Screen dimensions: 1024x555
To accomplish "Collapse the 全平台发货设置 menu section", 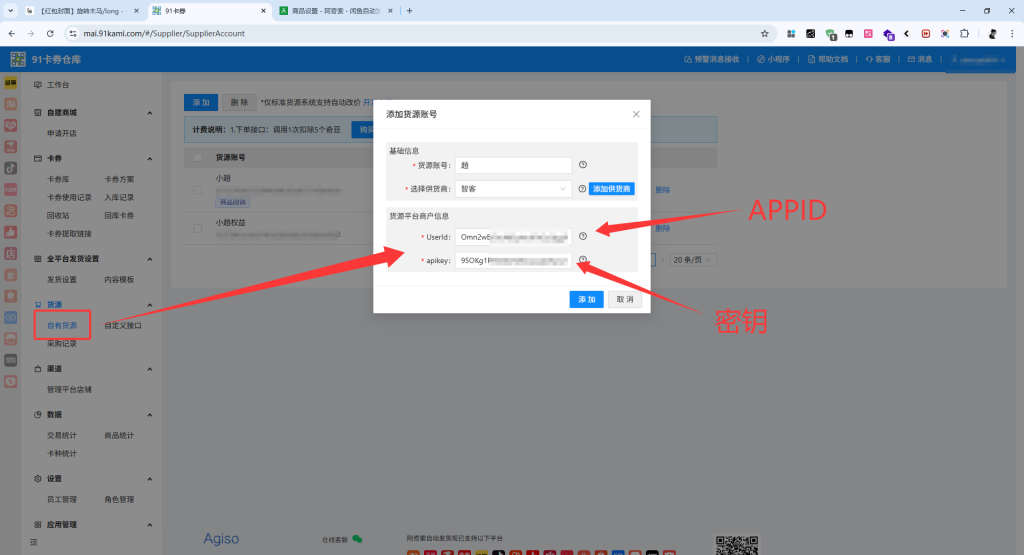I will pos(150,259).
